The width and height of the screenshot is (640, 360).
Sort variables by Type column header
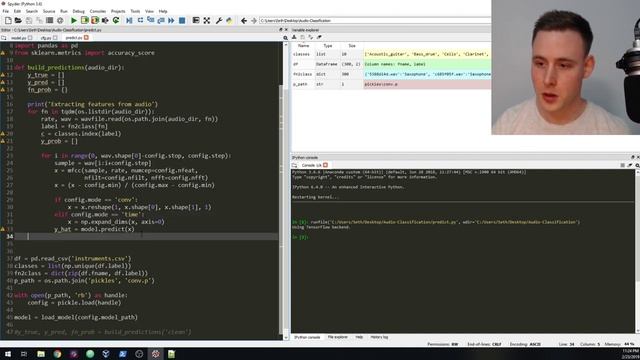[327, 46]
